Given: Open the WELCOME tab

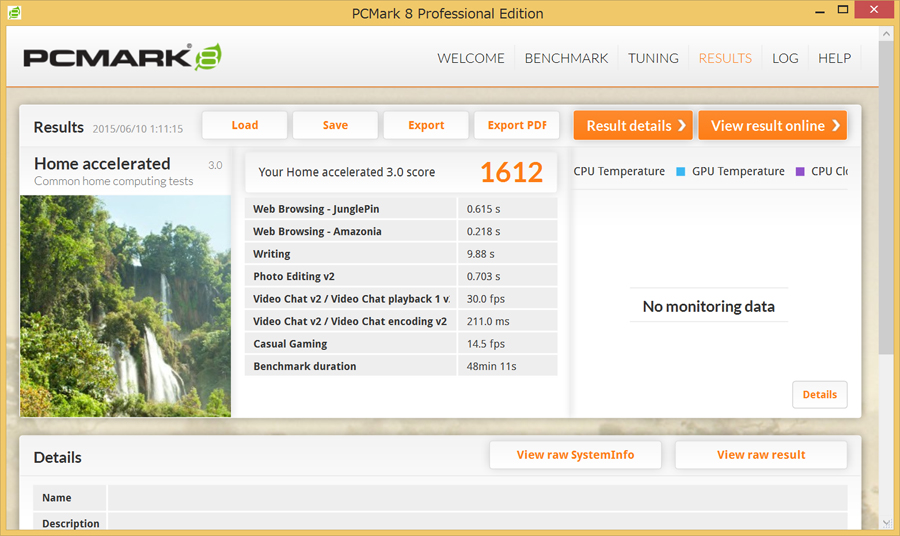Looking at the screenshot, I should 470,58.
